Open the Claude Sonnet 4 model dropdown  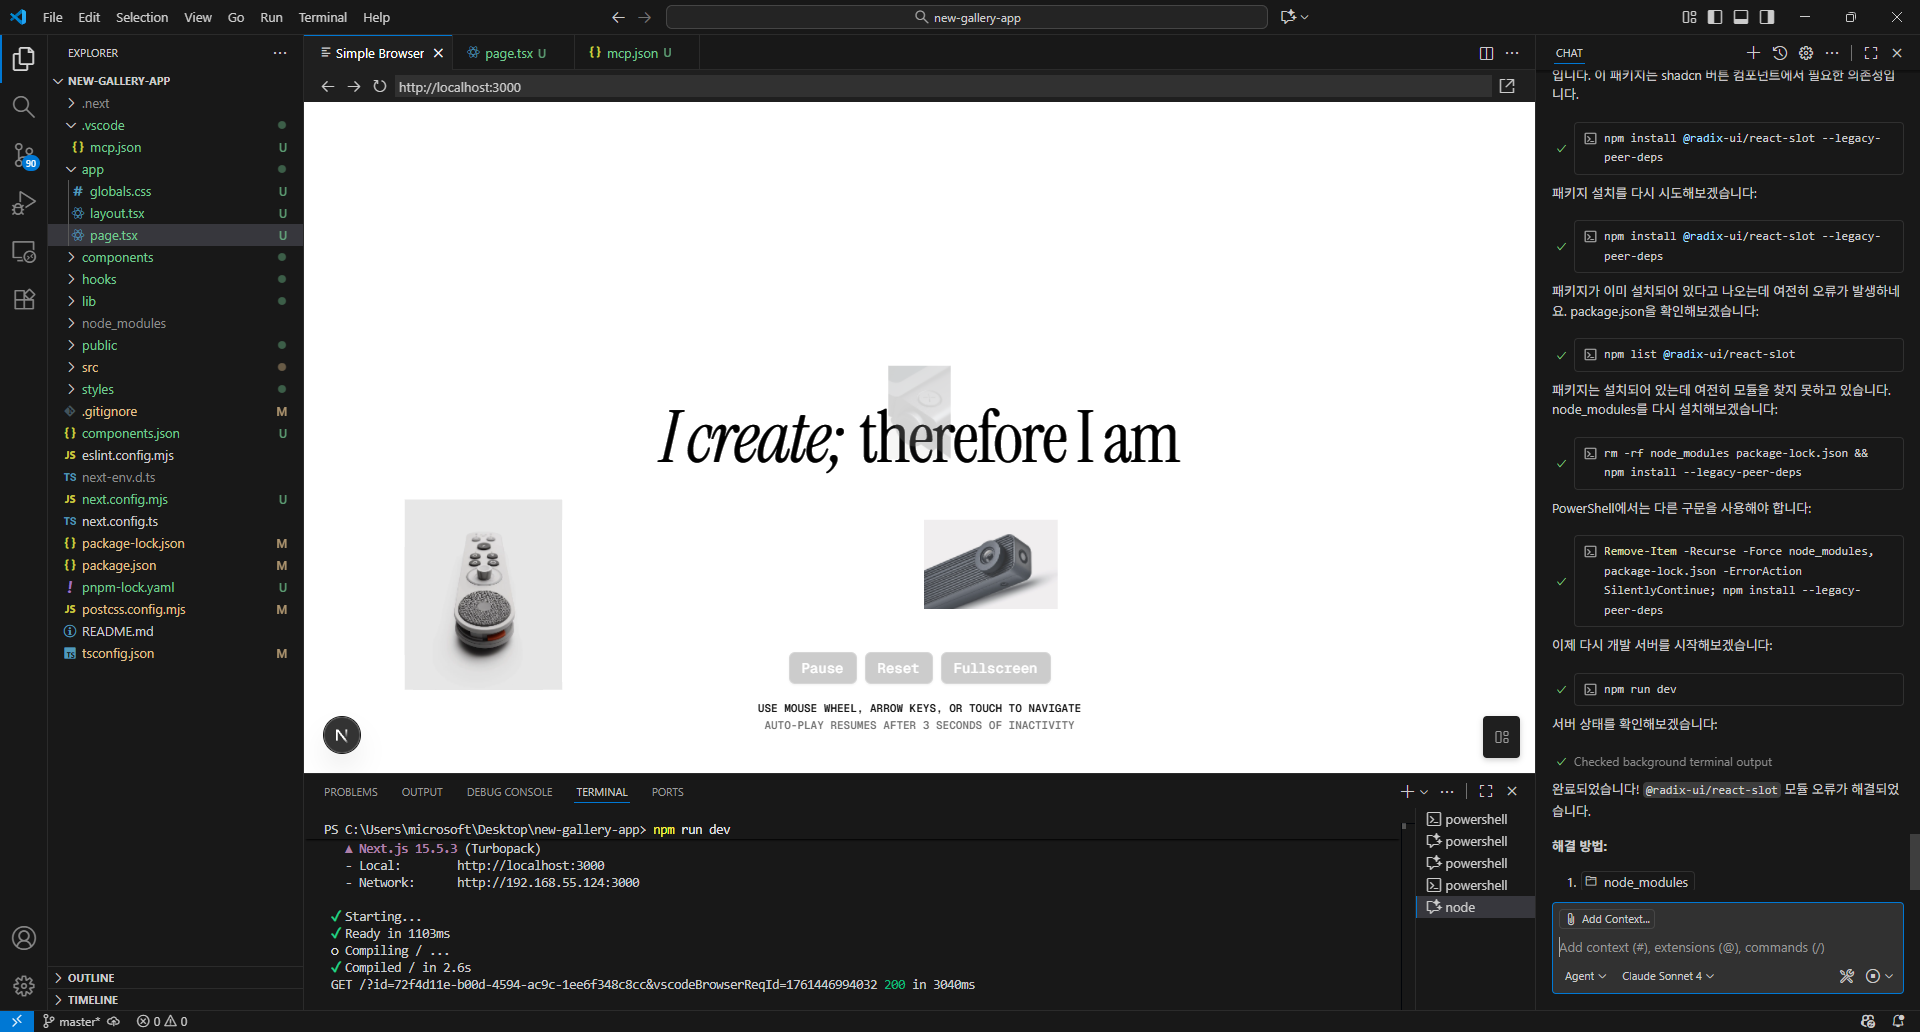(x=1667, y=976)
